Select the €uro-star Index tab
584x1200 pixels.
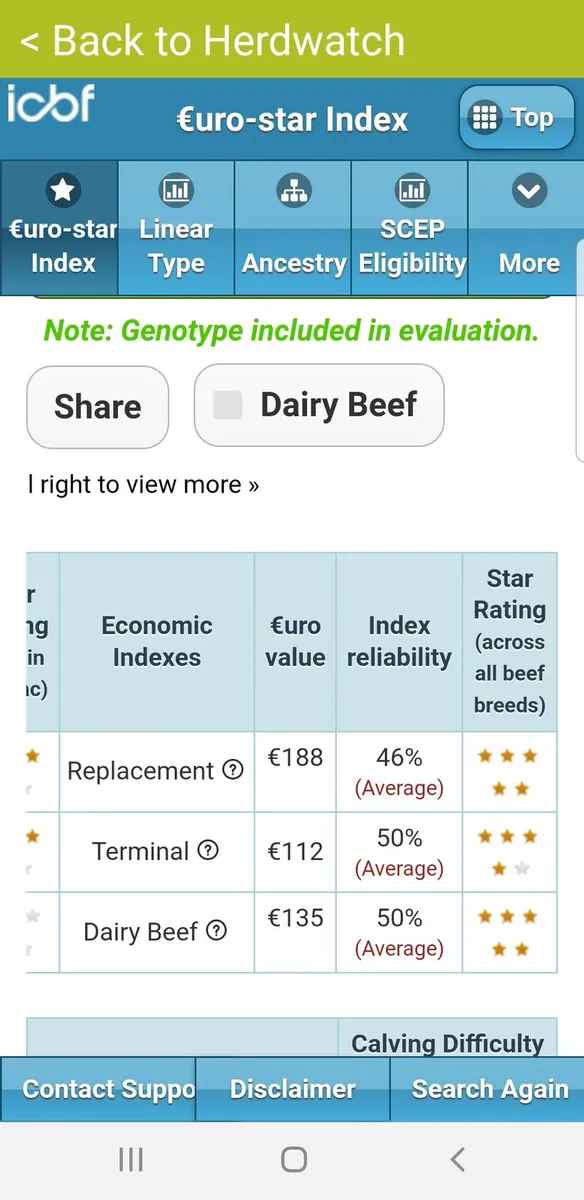click(60, 228)
